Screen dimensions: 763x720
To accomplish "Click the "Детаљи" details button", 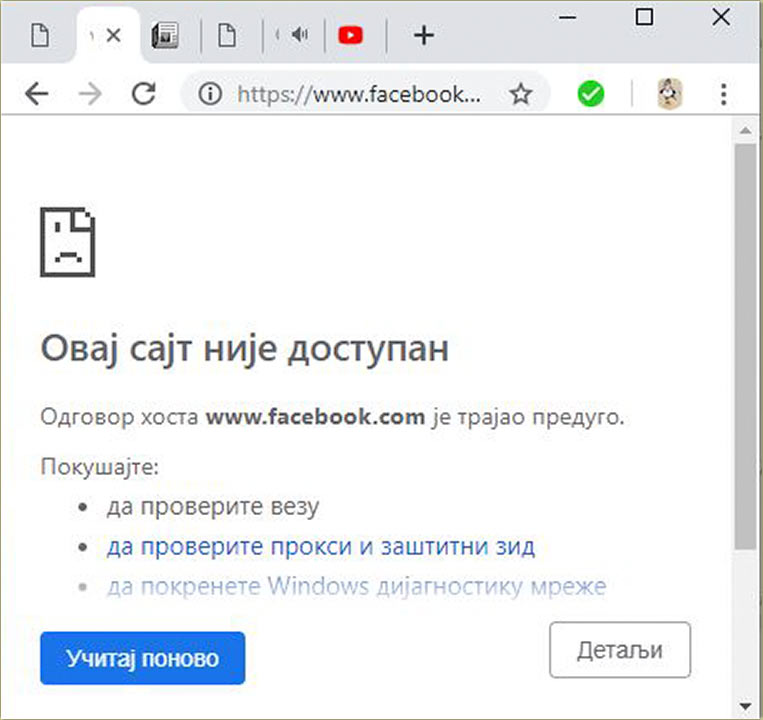I will pos(620,650).
